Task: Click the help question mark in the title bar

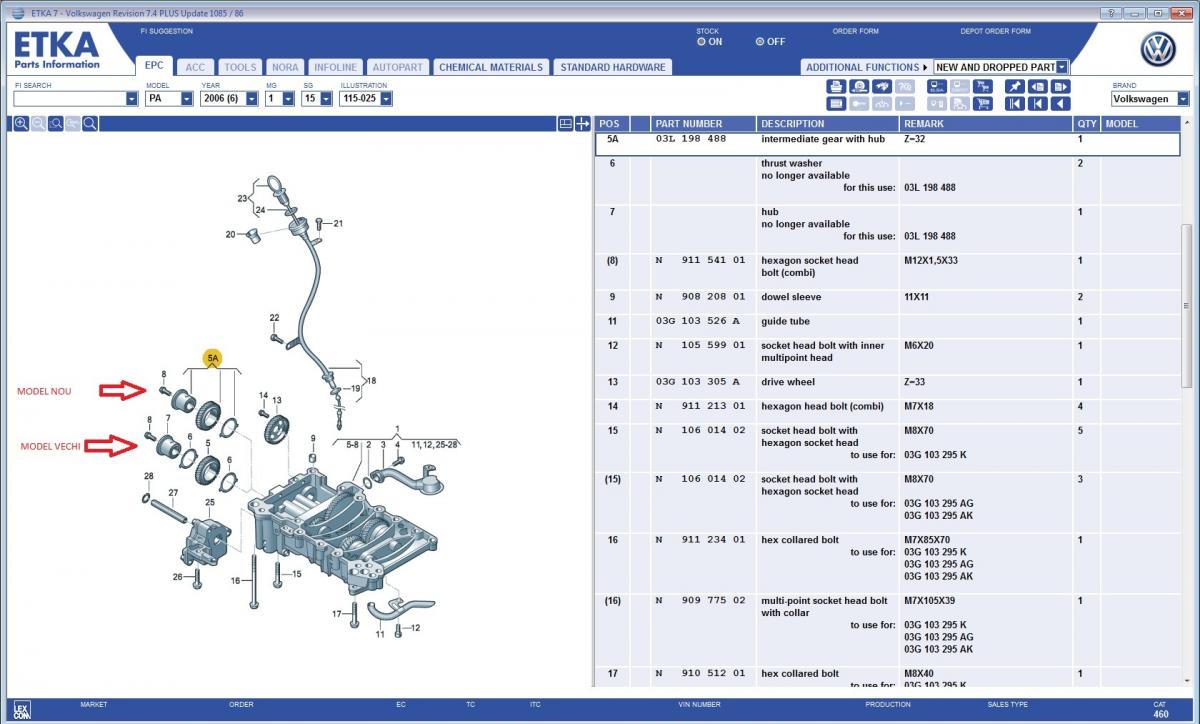Action: point(1110,13)
